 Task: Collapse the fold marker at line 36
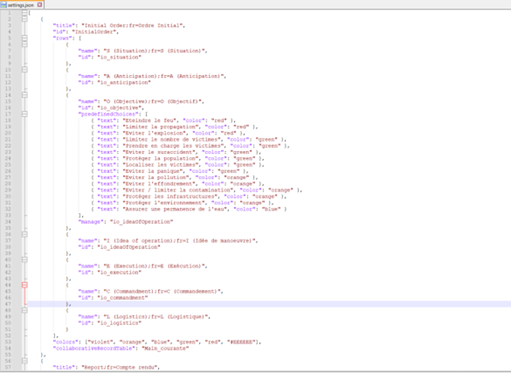[25, 234]
